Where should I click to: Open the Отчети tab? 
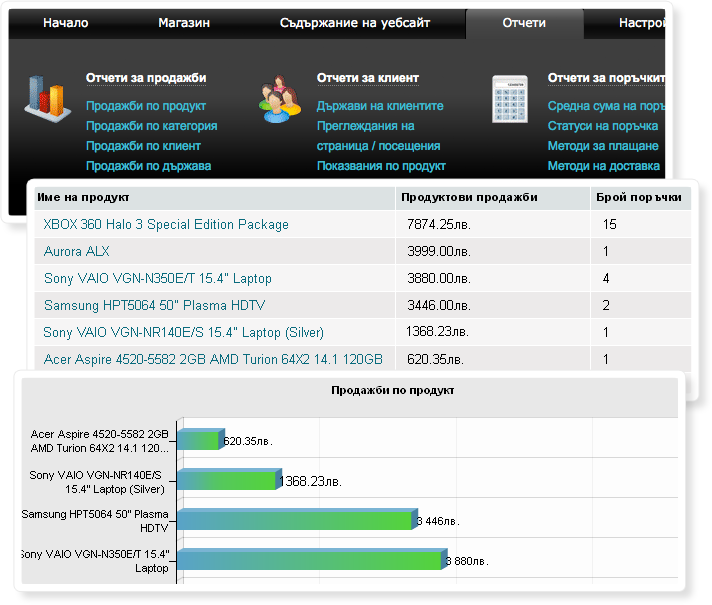(524, 23)
